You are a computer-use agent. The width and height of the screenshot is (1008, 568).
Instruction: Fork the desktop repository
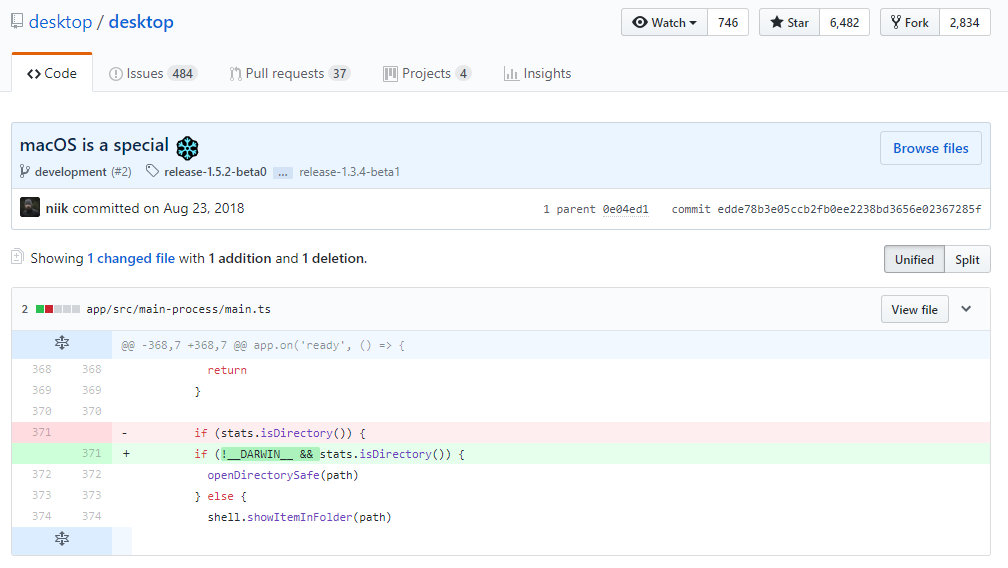click(909, 23)
